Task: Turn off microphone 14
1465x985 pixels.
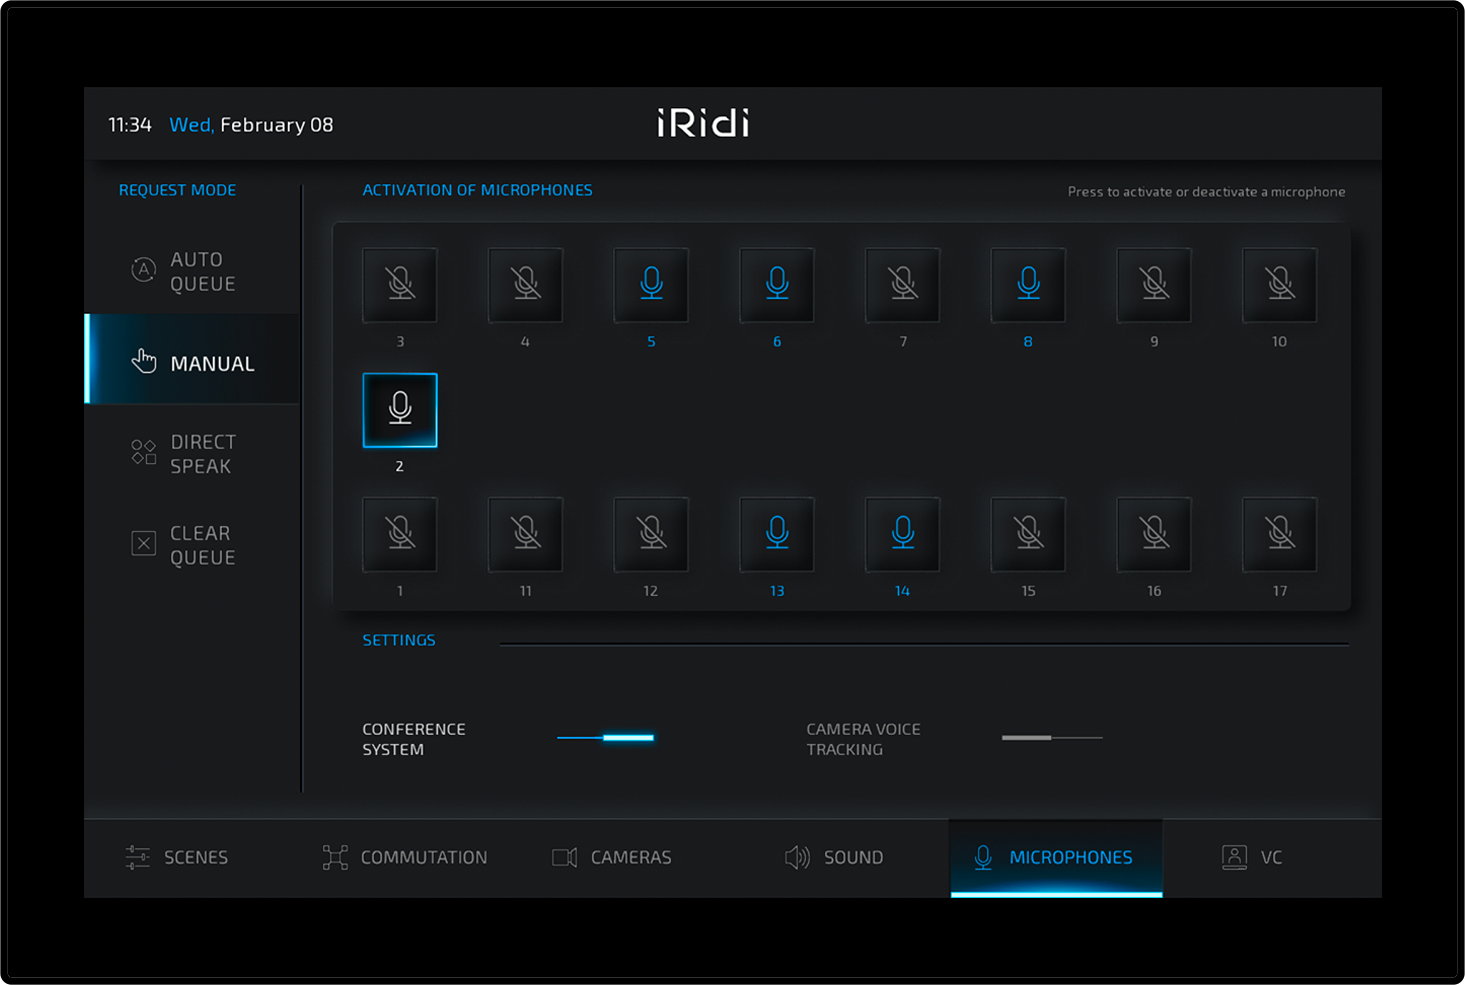Action: [902, 534]
